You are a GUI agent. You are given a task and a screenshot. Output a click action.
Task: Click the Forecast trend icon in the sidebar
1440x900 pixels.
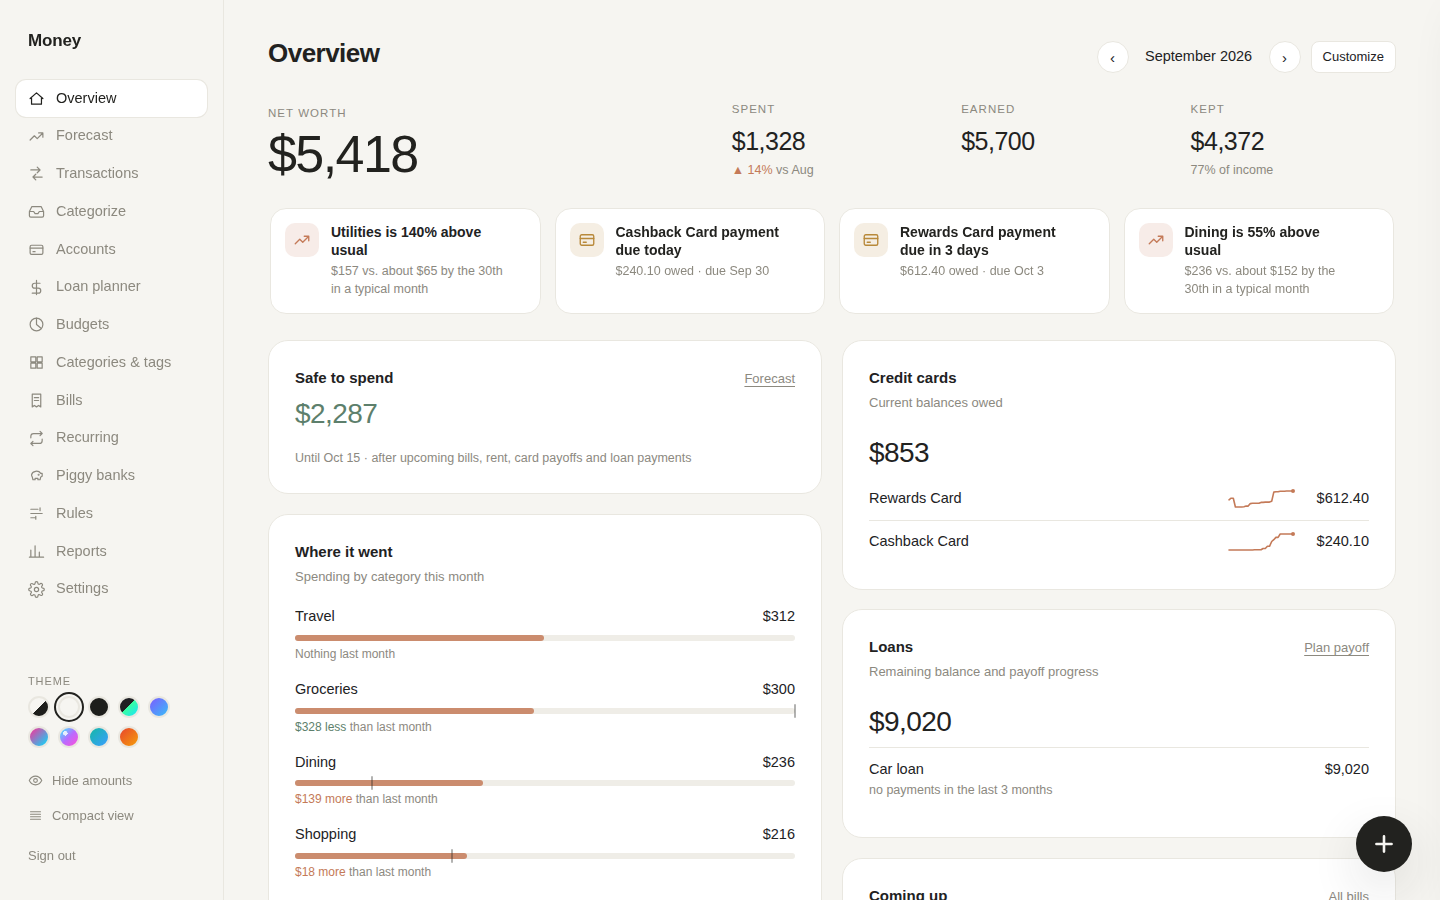(37, 136)
